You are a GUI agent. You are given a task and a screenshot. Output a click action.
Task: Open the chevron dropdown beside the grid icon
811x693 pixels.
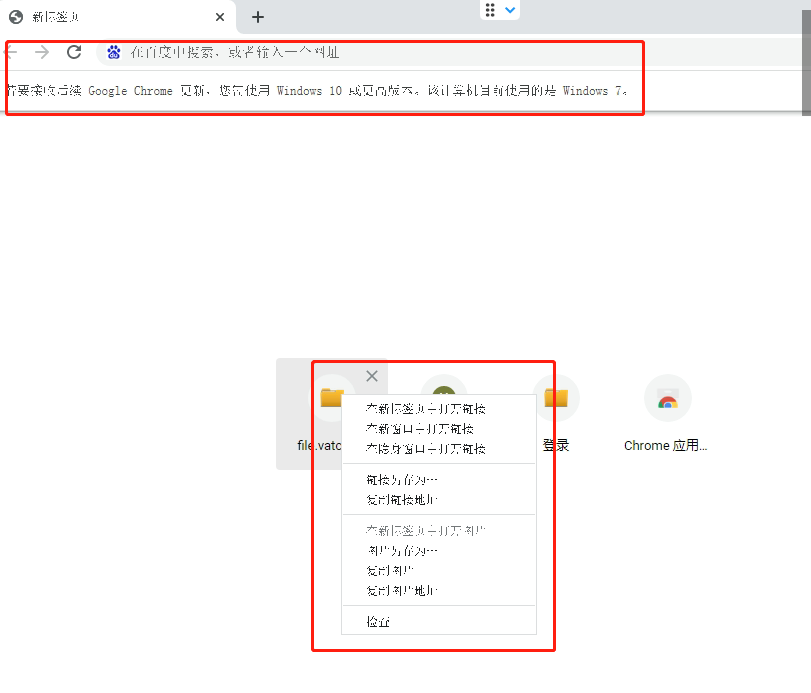(511, 10)
